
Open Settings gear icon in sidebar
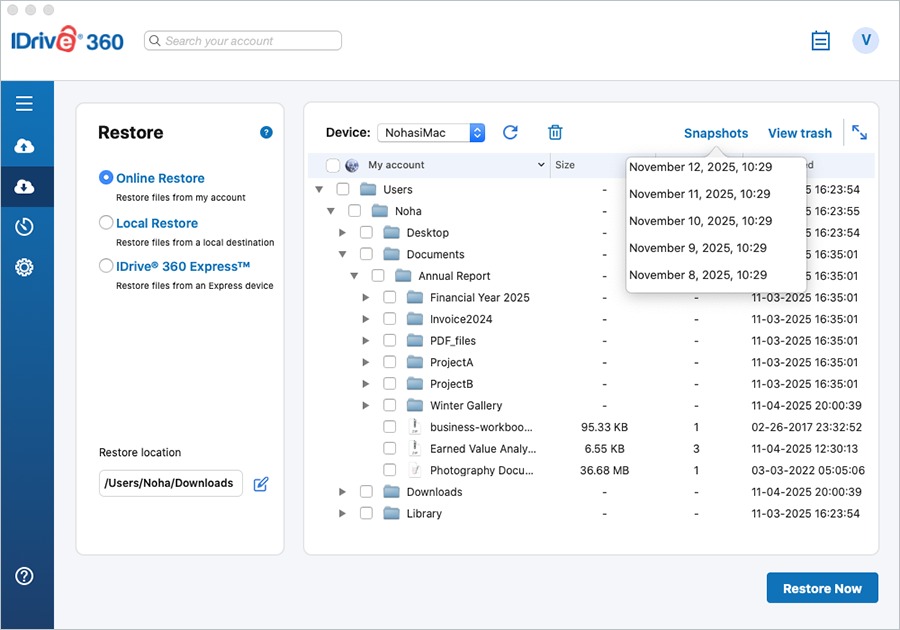[x=24, y=267]
